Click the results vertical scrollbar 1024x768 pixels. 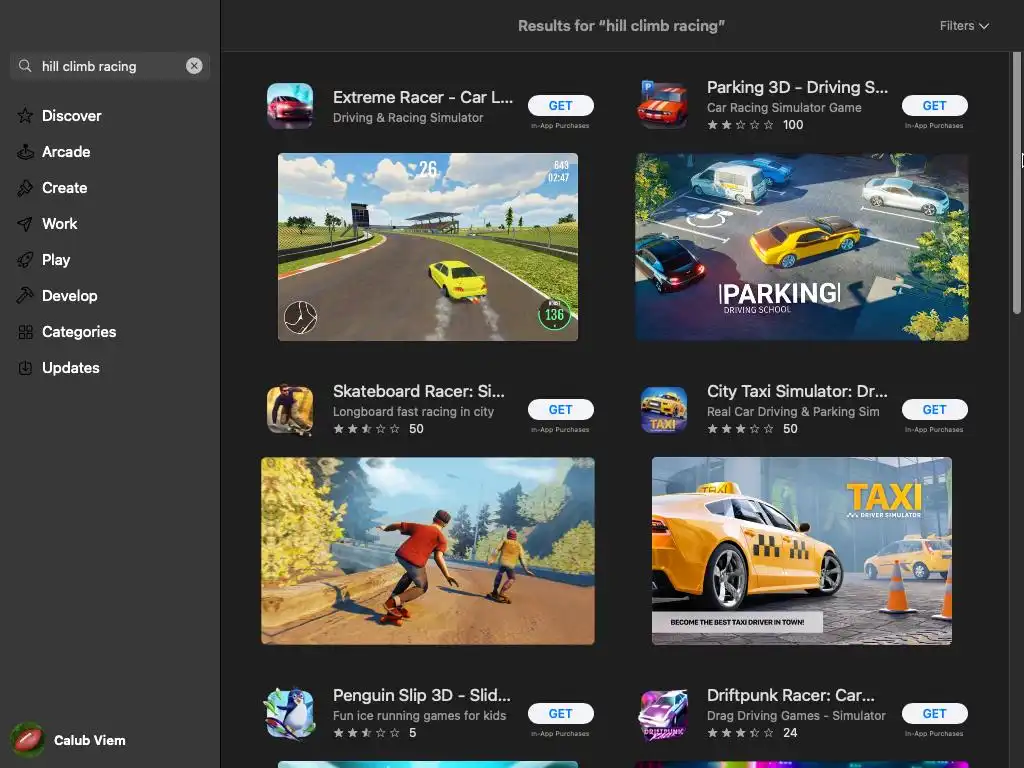(1016, 183)
